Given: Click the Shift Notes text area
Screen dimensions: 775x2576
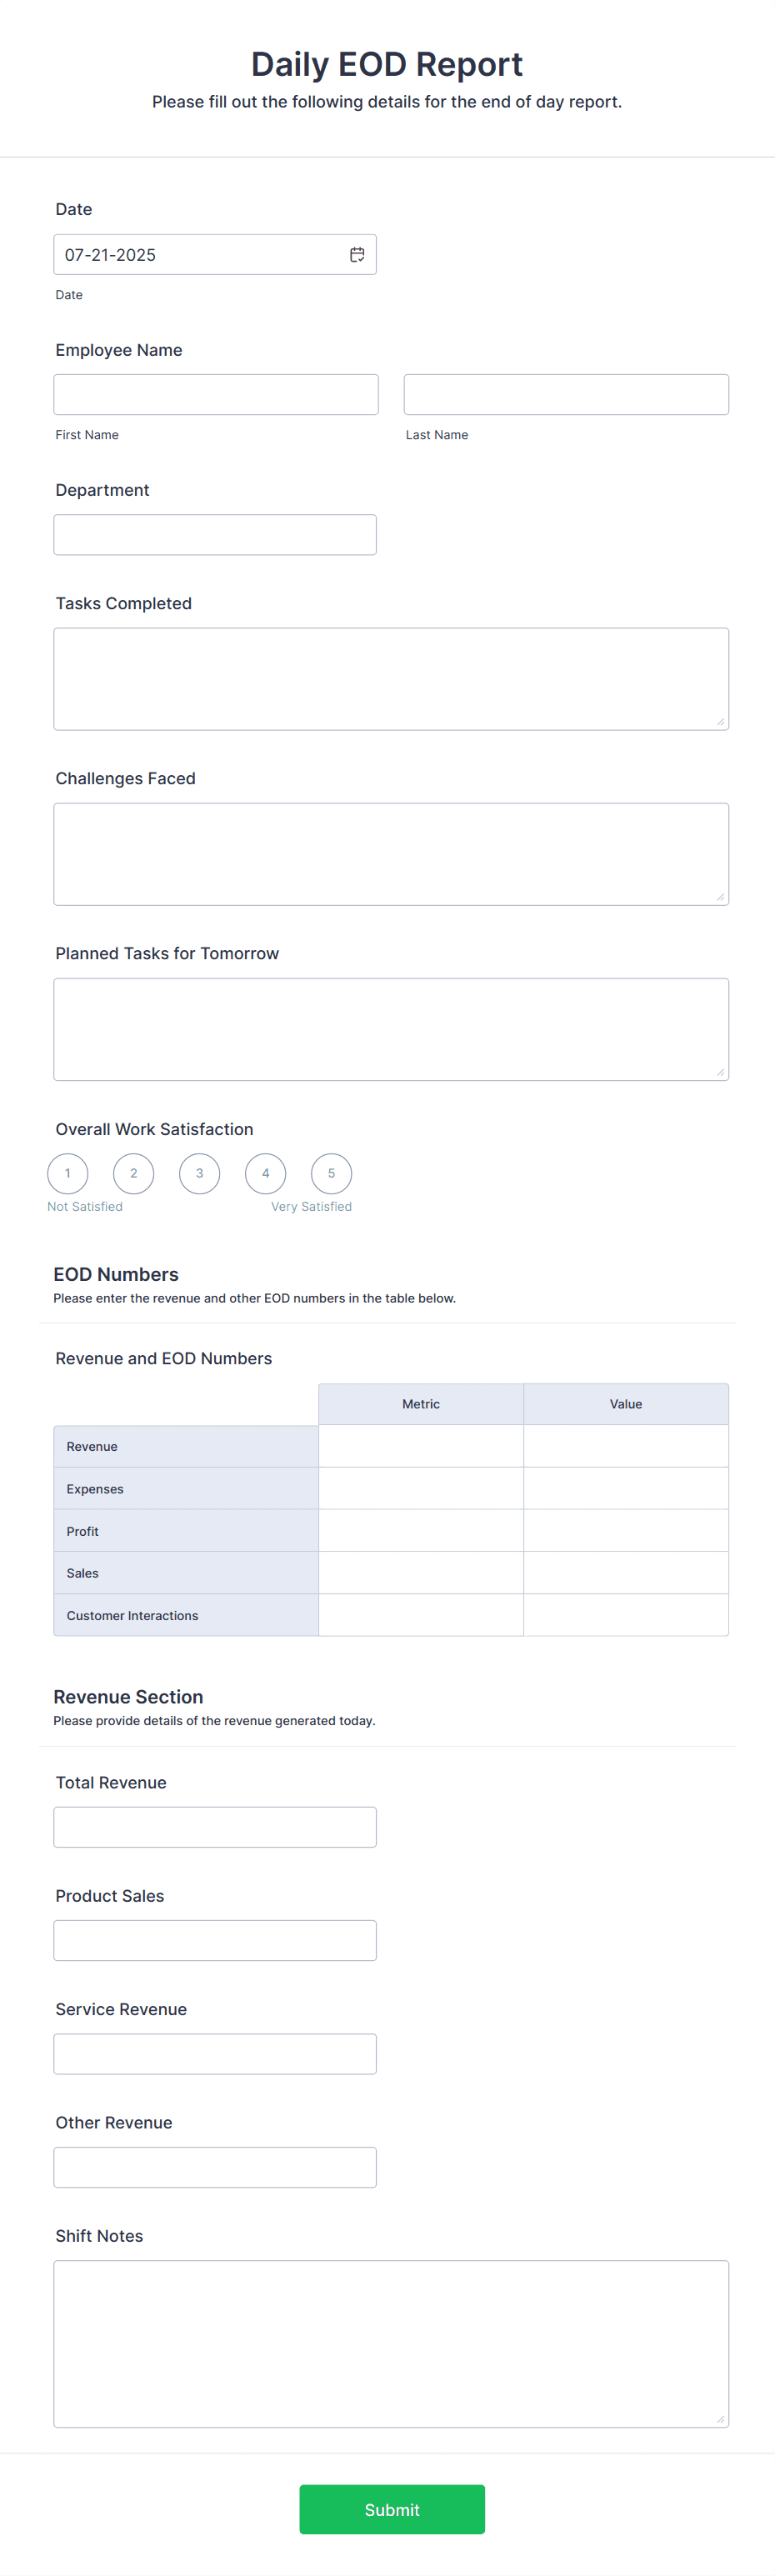Looking at the screenshot, I should (x=391, y=2343).
